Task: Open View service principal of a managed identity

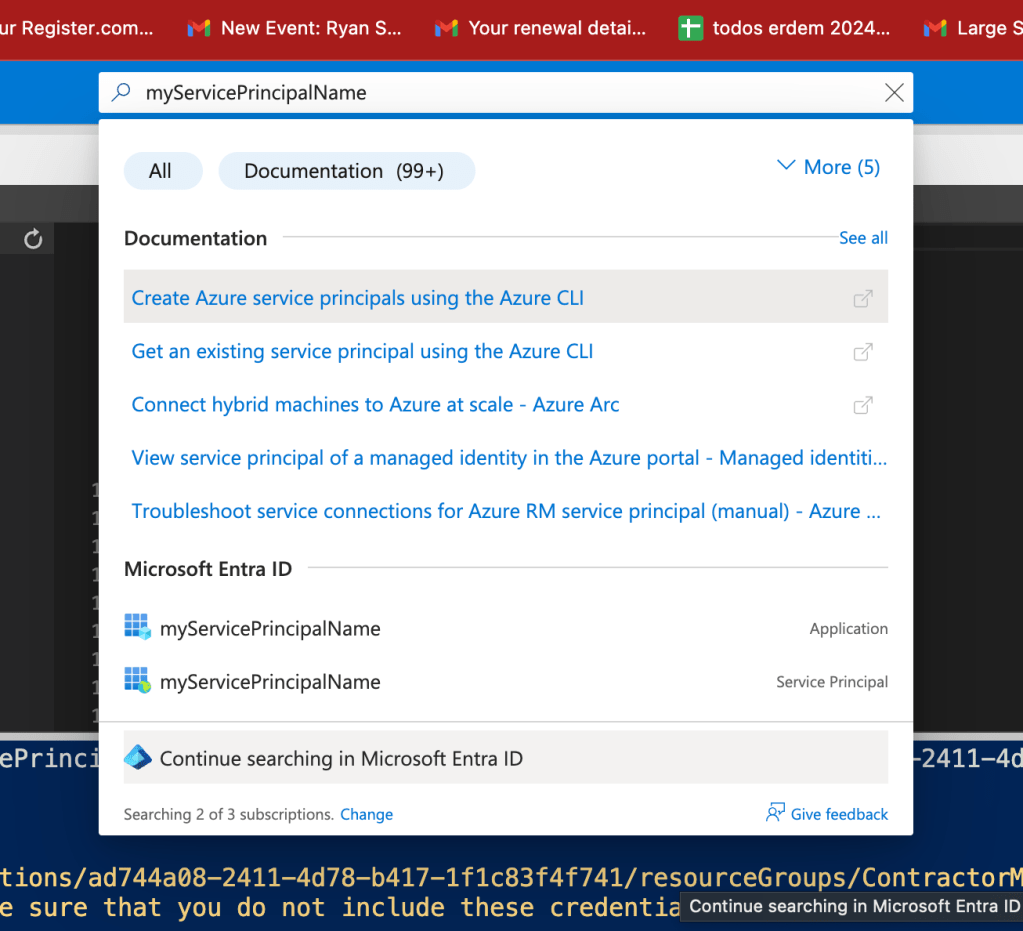Action: [x=509, y=458]
